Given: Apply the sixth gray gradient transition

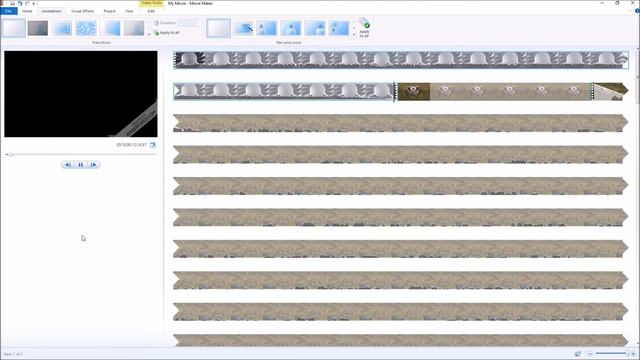Looking at the screenshot, I should [x=134, y=28].
